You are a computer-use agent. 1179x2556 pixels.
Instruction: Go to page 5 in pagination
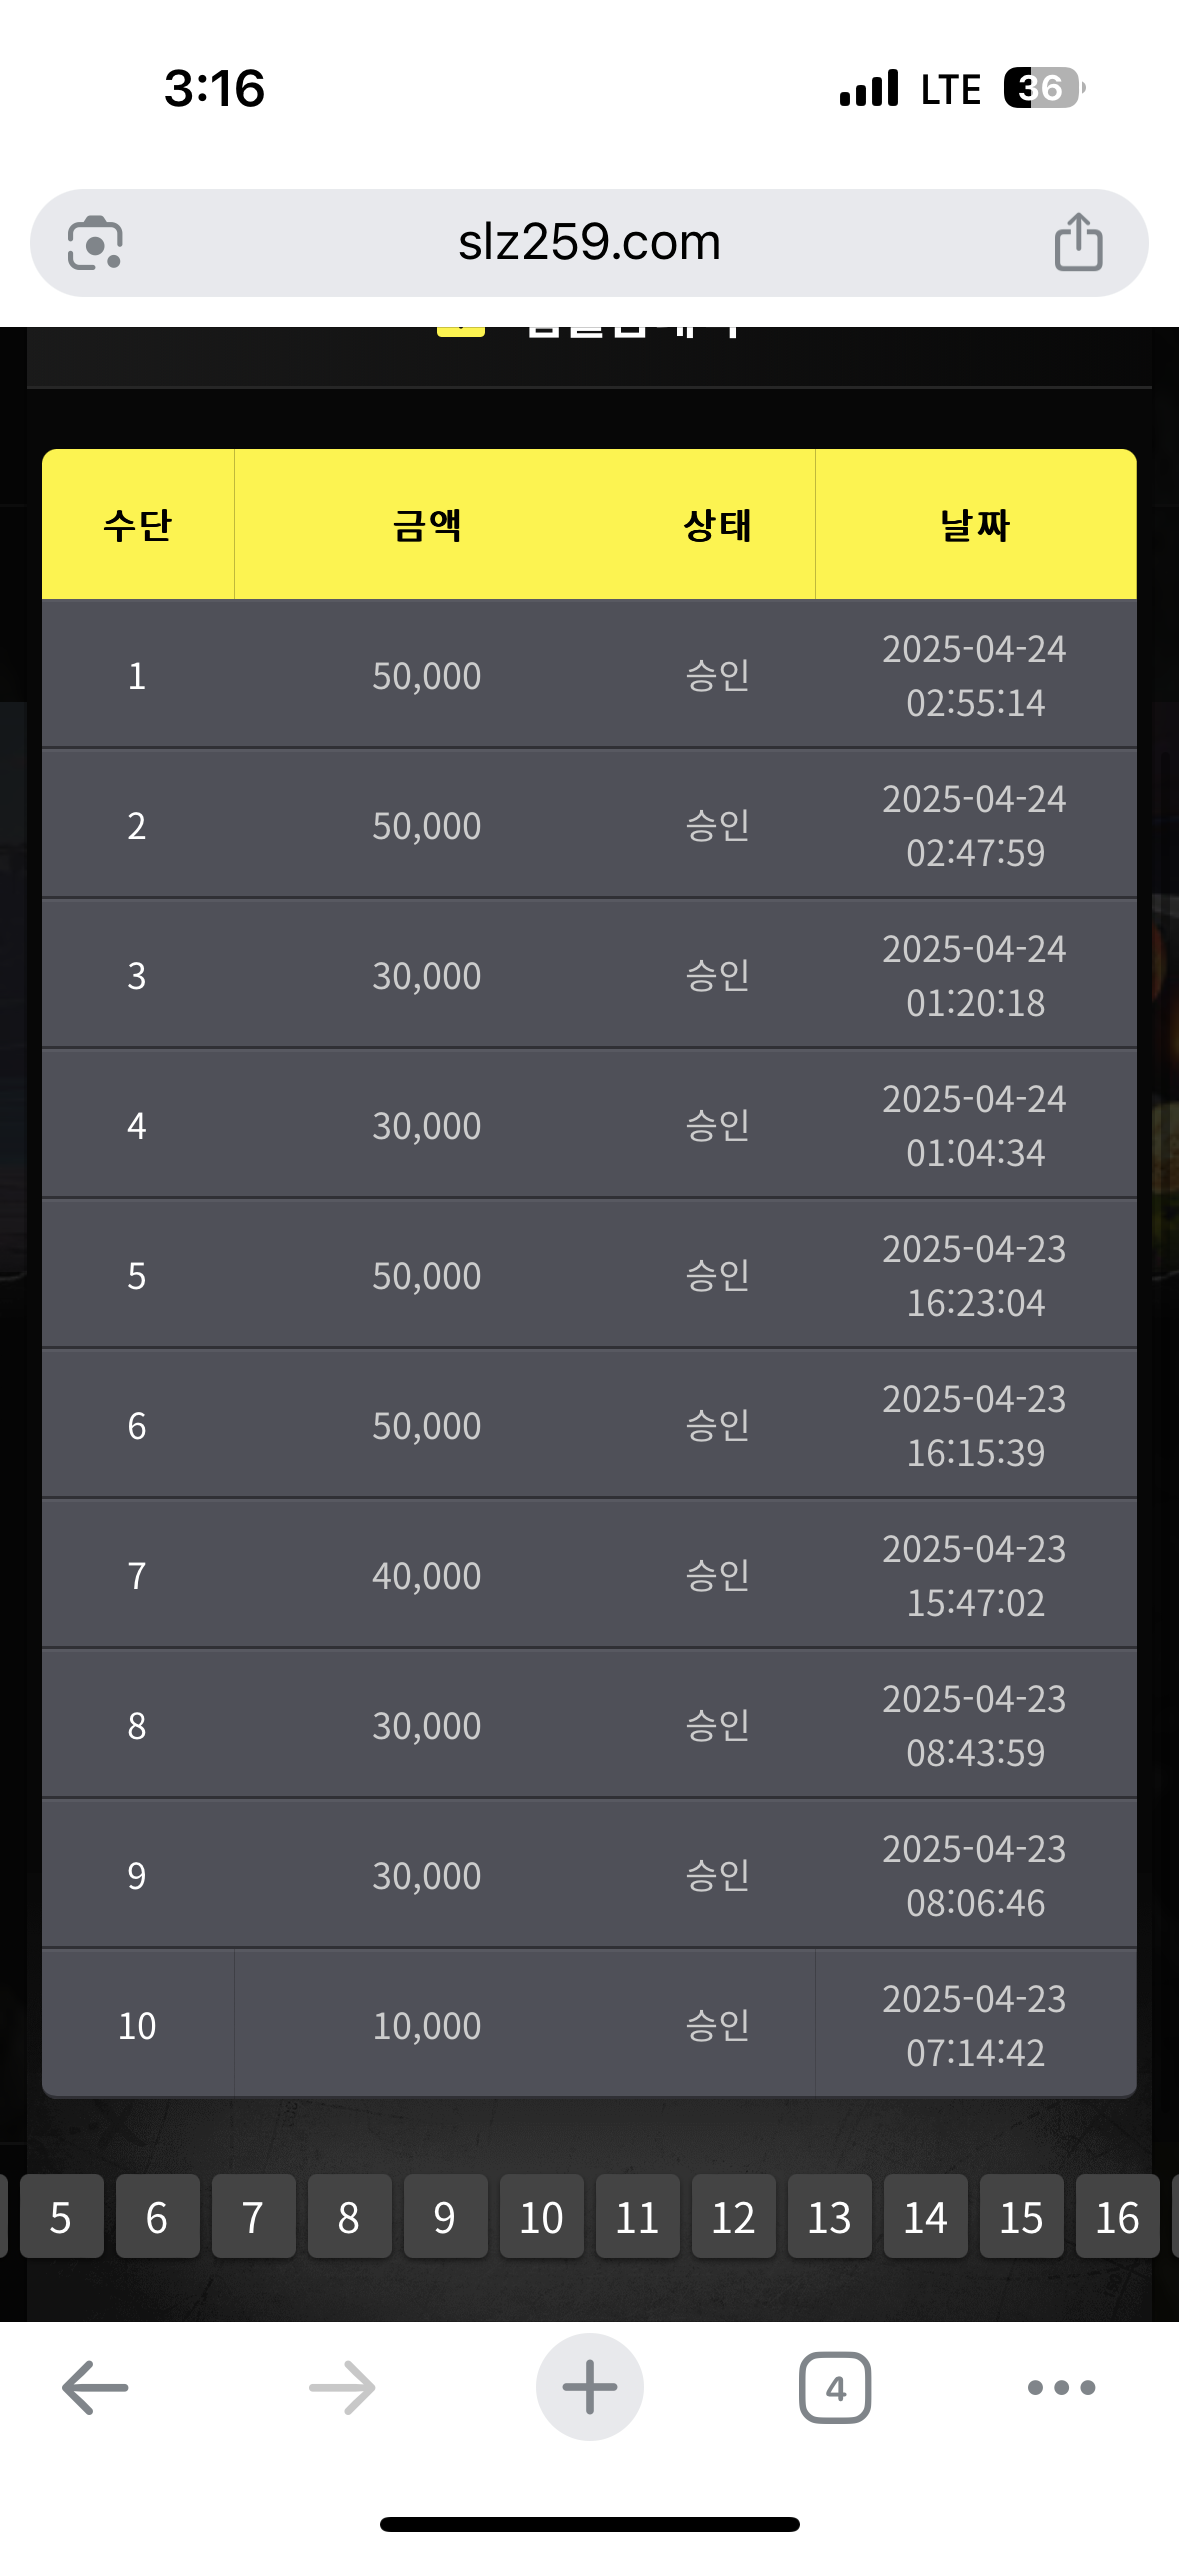[61, 2217]
